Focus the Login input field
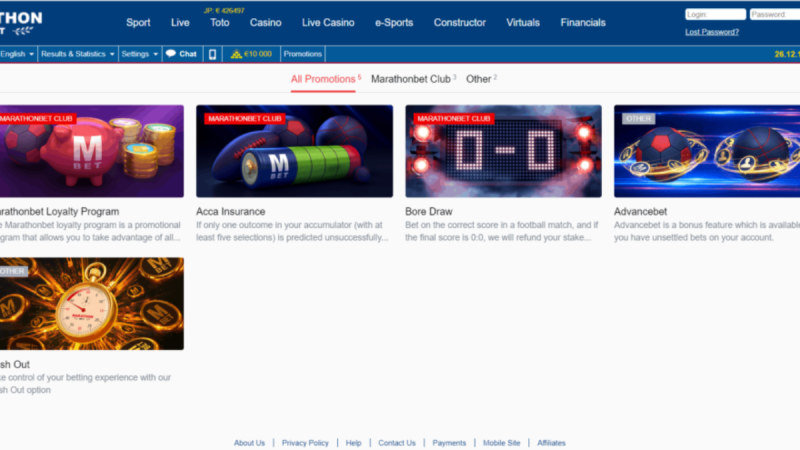This screenshot has height=450, width=800. click(715, 14)
